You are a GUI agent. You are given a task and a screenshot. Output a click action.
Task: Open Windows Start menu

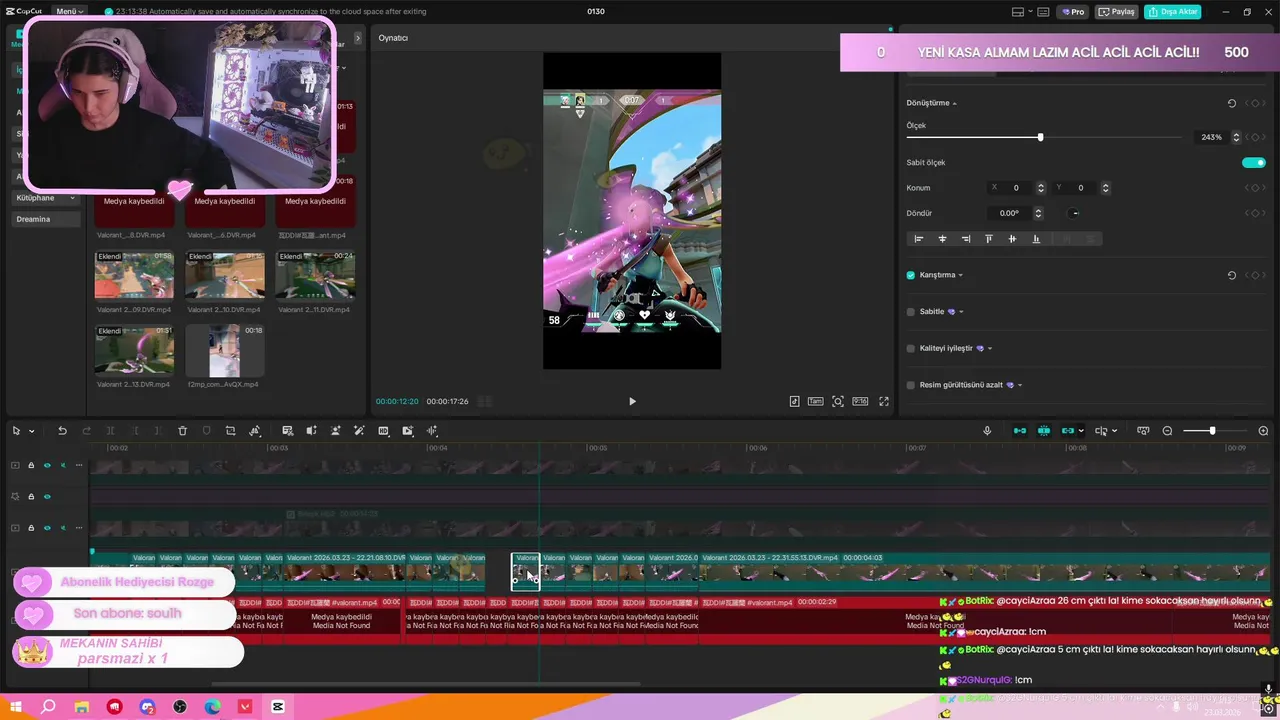point(16,707)
